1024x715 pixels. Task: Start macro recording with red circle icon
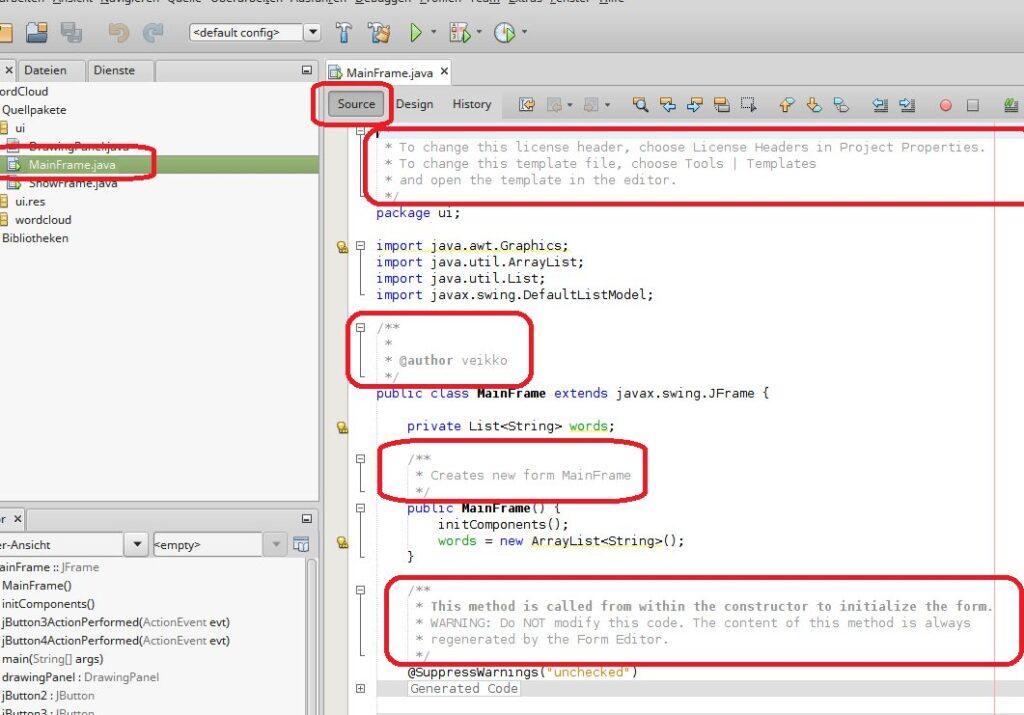tap(945, 105)
